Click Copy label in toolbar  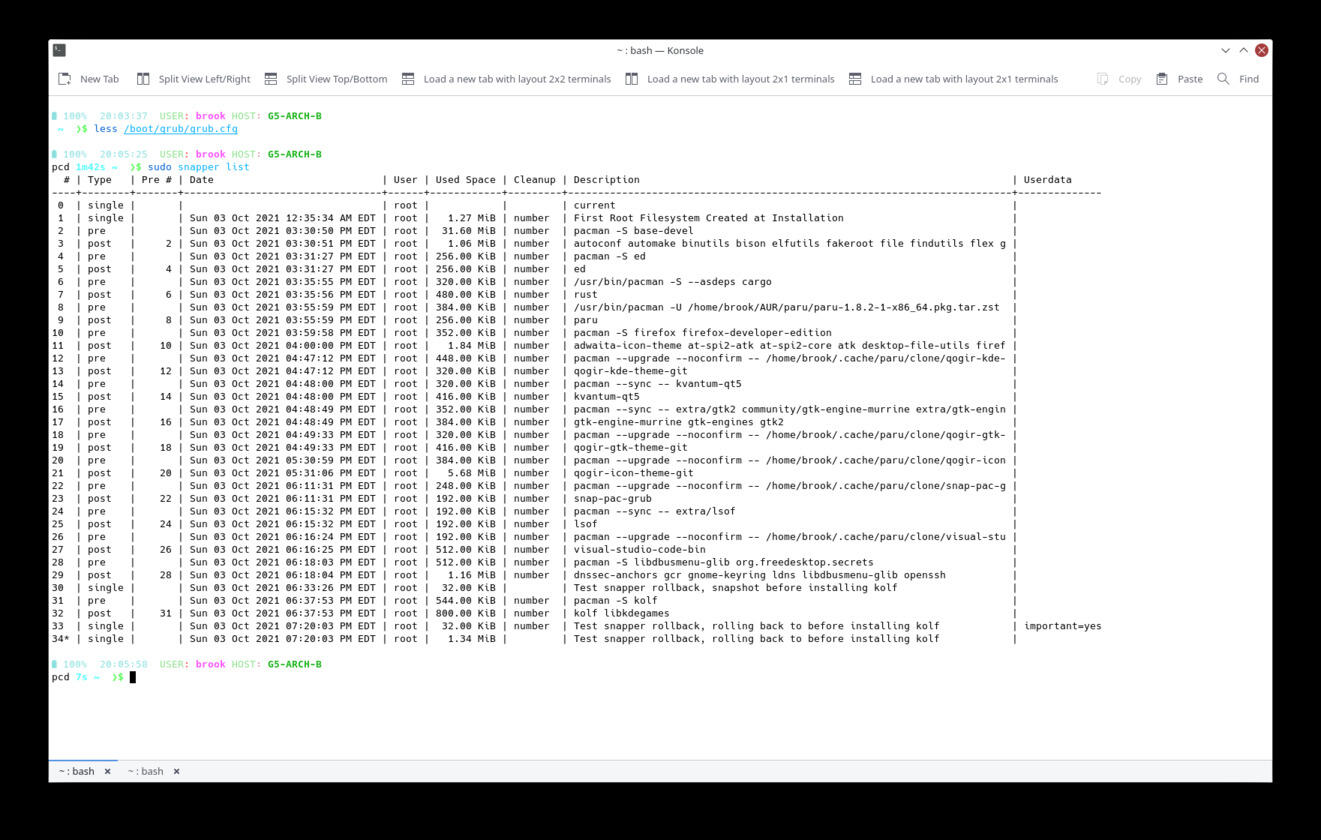pyautogui.click(x=1130, y=79)
